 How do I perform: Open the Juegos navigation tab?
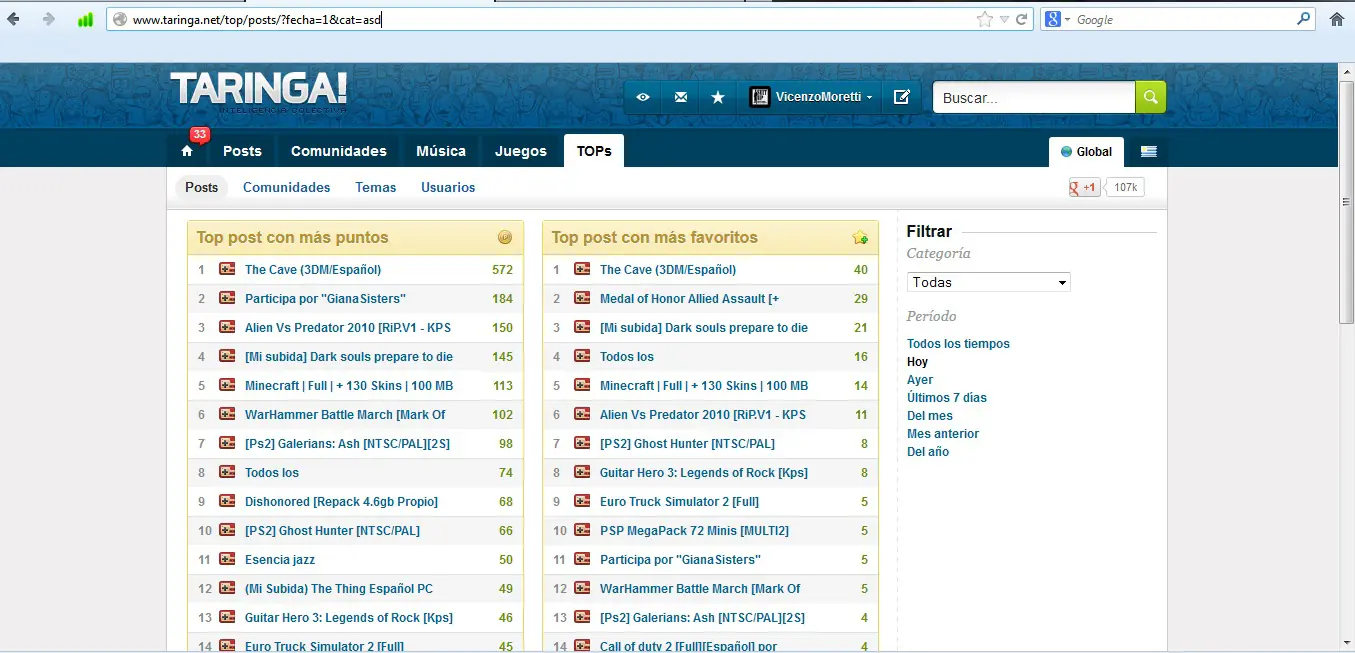[x=521, y=151]
